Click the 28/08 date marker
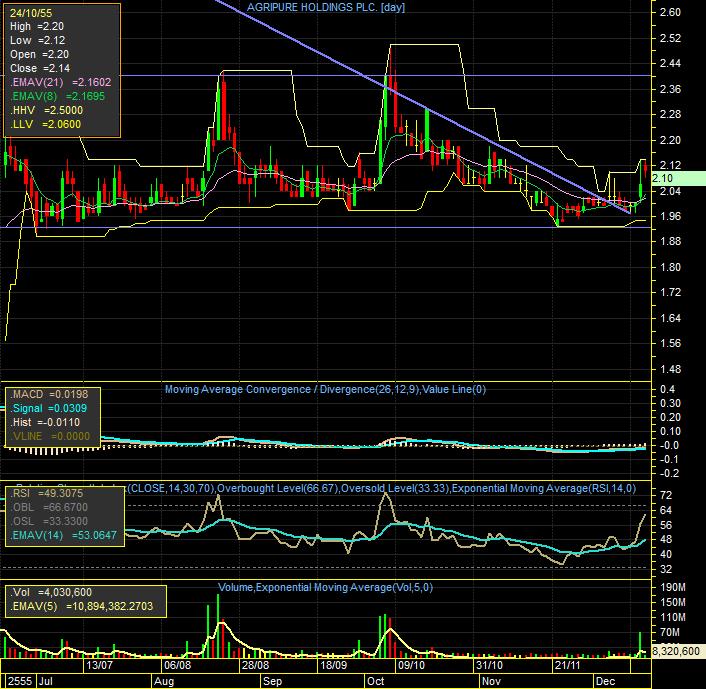The width and height of the screenshot is (706, 689). [255, 665]
